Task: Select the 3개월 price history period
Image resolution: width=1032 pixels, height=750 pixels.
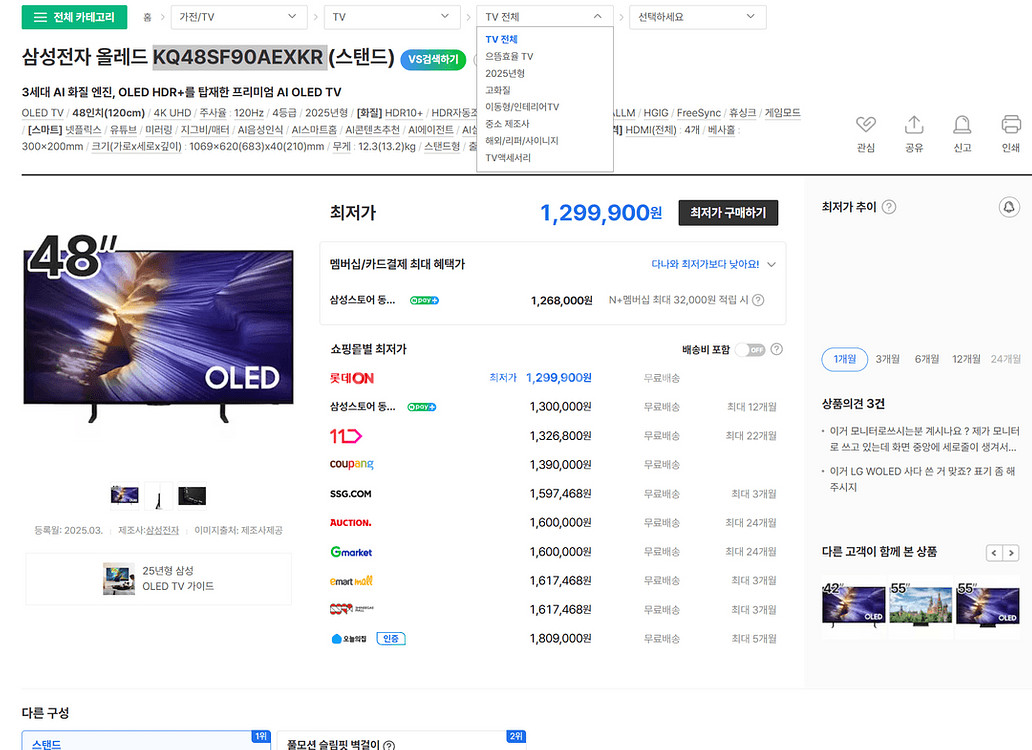Action: (x=886, y=357)
